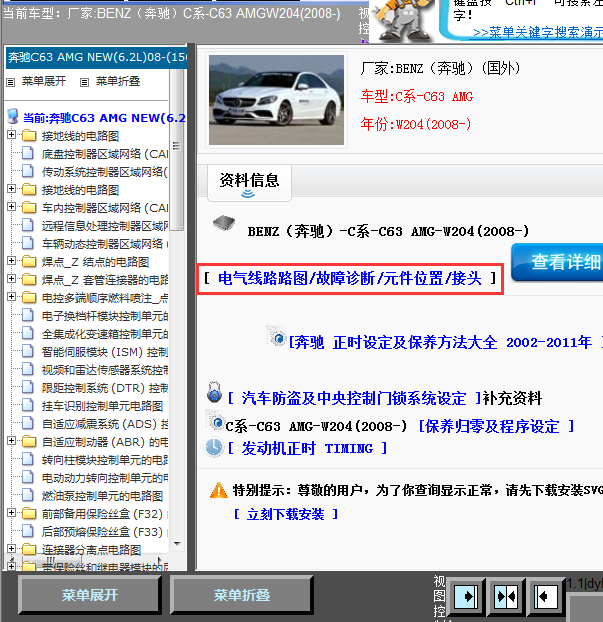Click red text 车型:C系-C63 AMG

click(417, 96)
